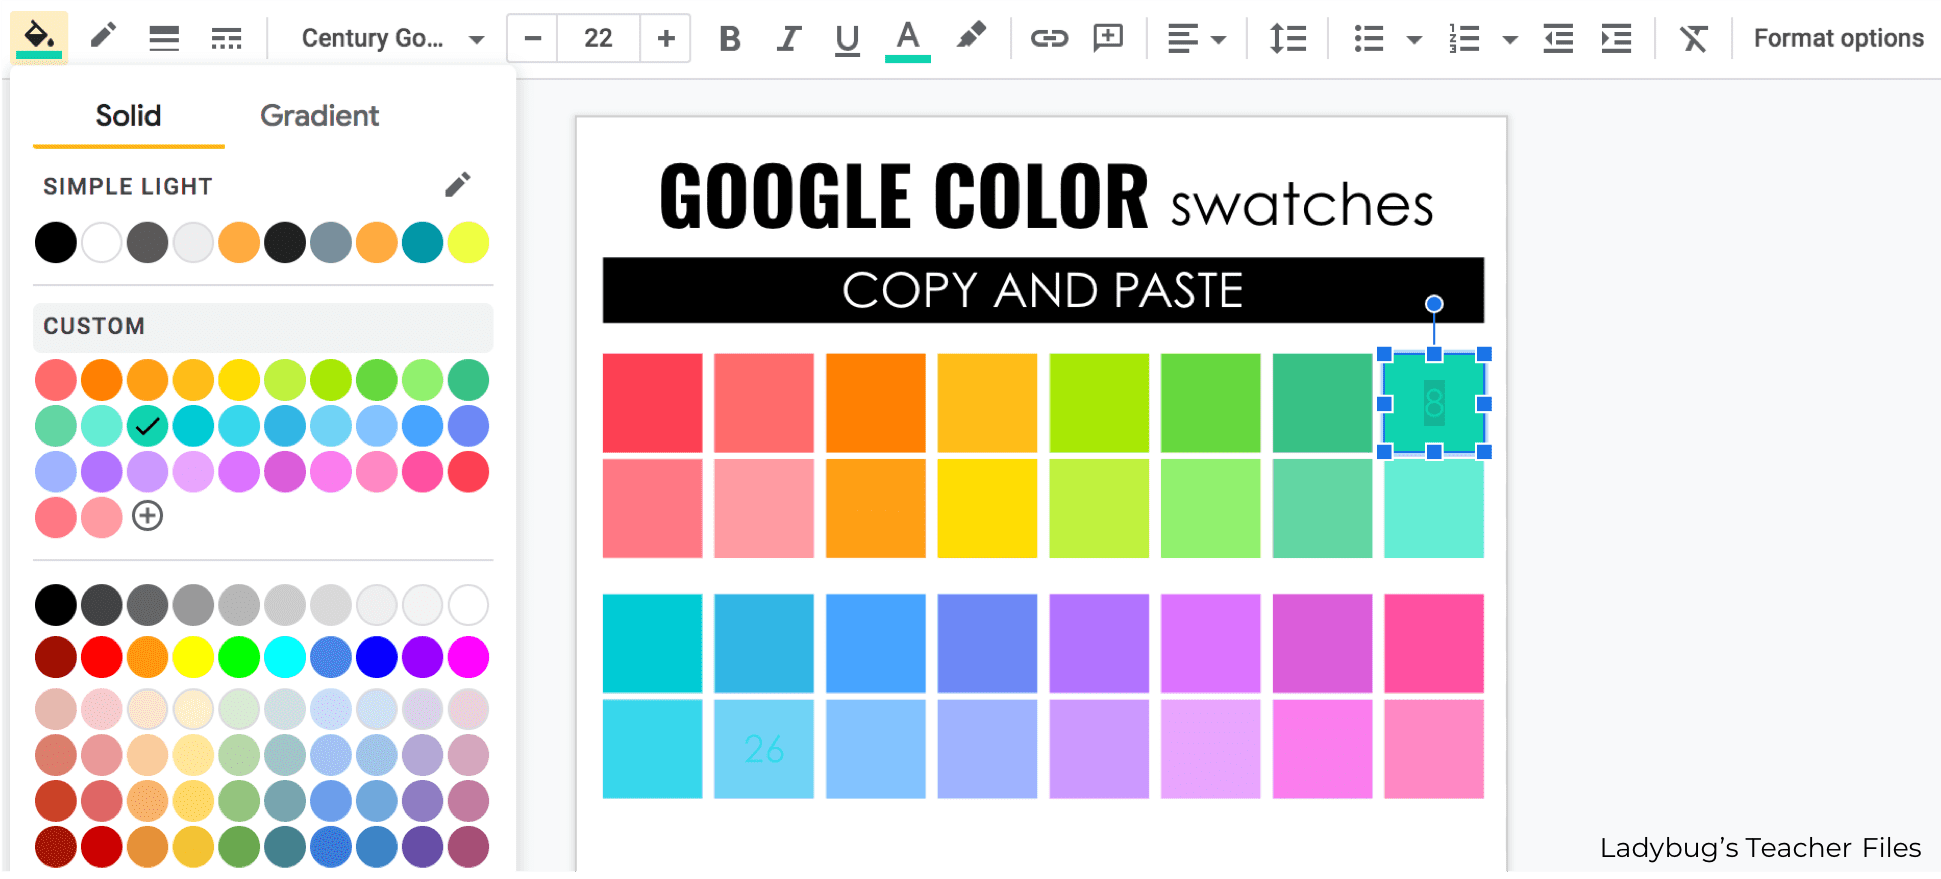
Task: Select the first red slide swatch
Action: click(x=652, y=403)
